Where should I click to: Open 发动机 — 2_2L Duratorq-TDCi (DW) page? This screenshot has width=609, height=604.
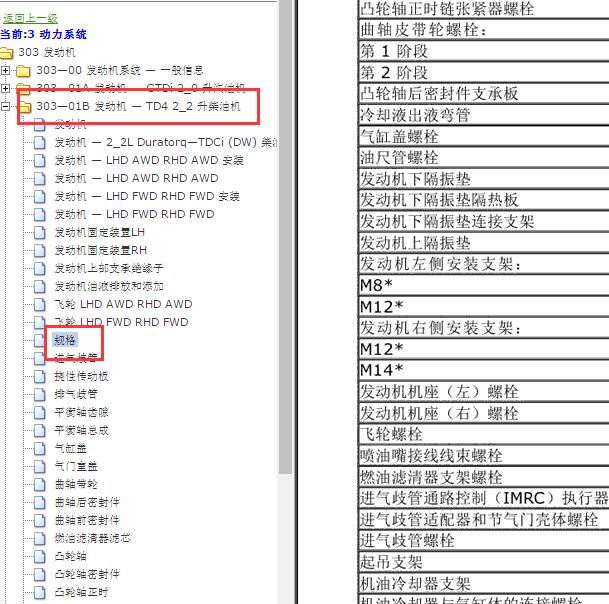tap(166, 142)
